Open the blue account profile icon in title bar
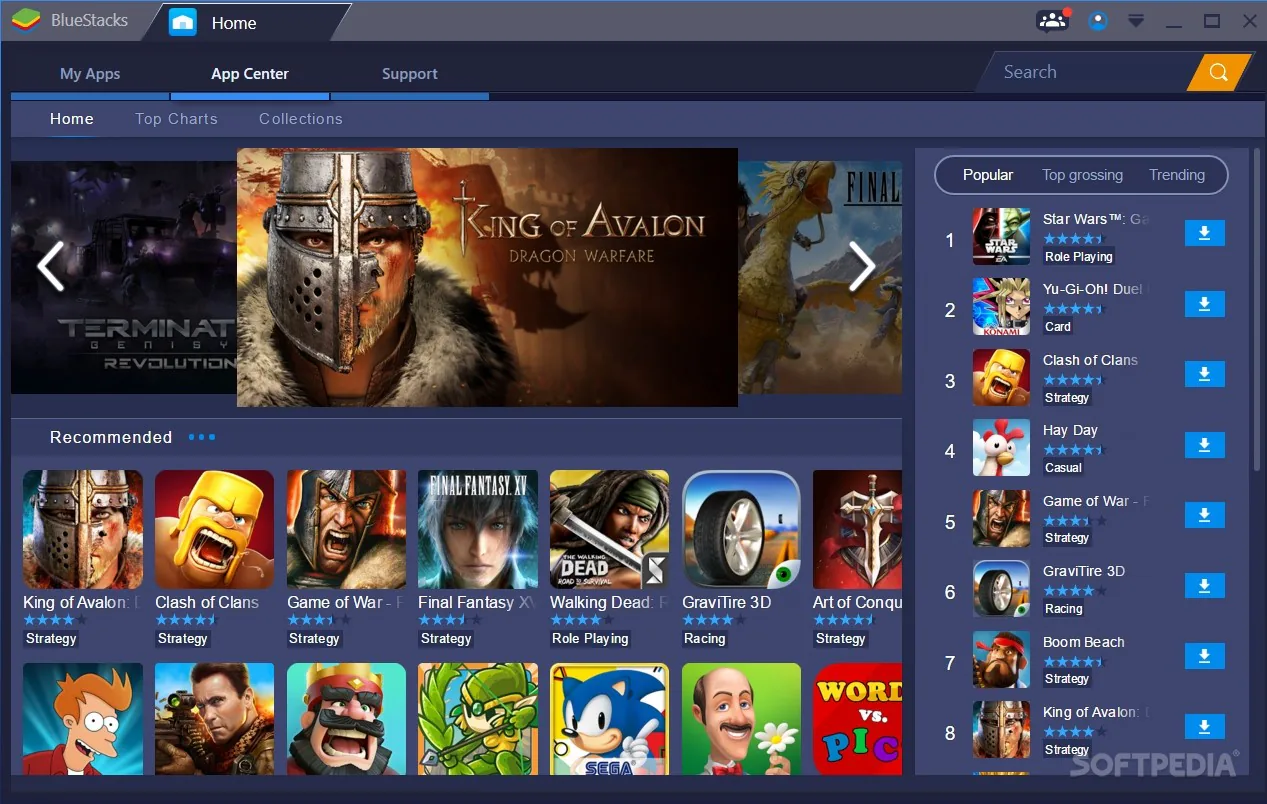The width and height of the screenshot is (1267, 804). coord(1098,21)
